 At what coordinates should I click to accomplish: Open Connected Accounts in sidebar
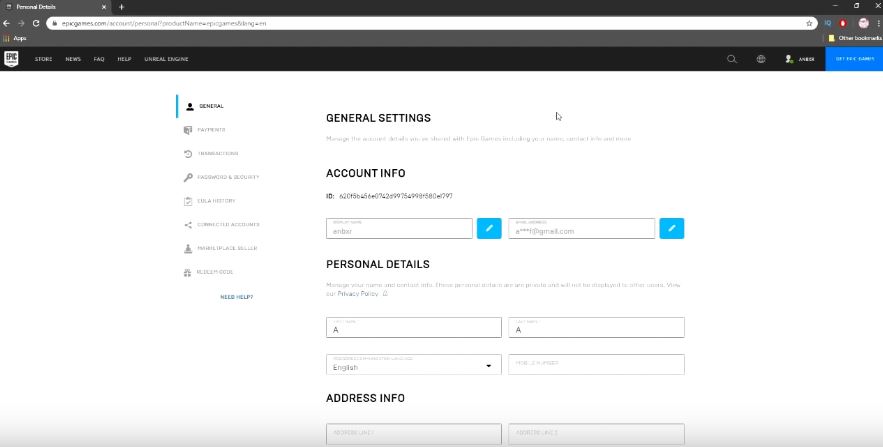click(x=228, y=225)
